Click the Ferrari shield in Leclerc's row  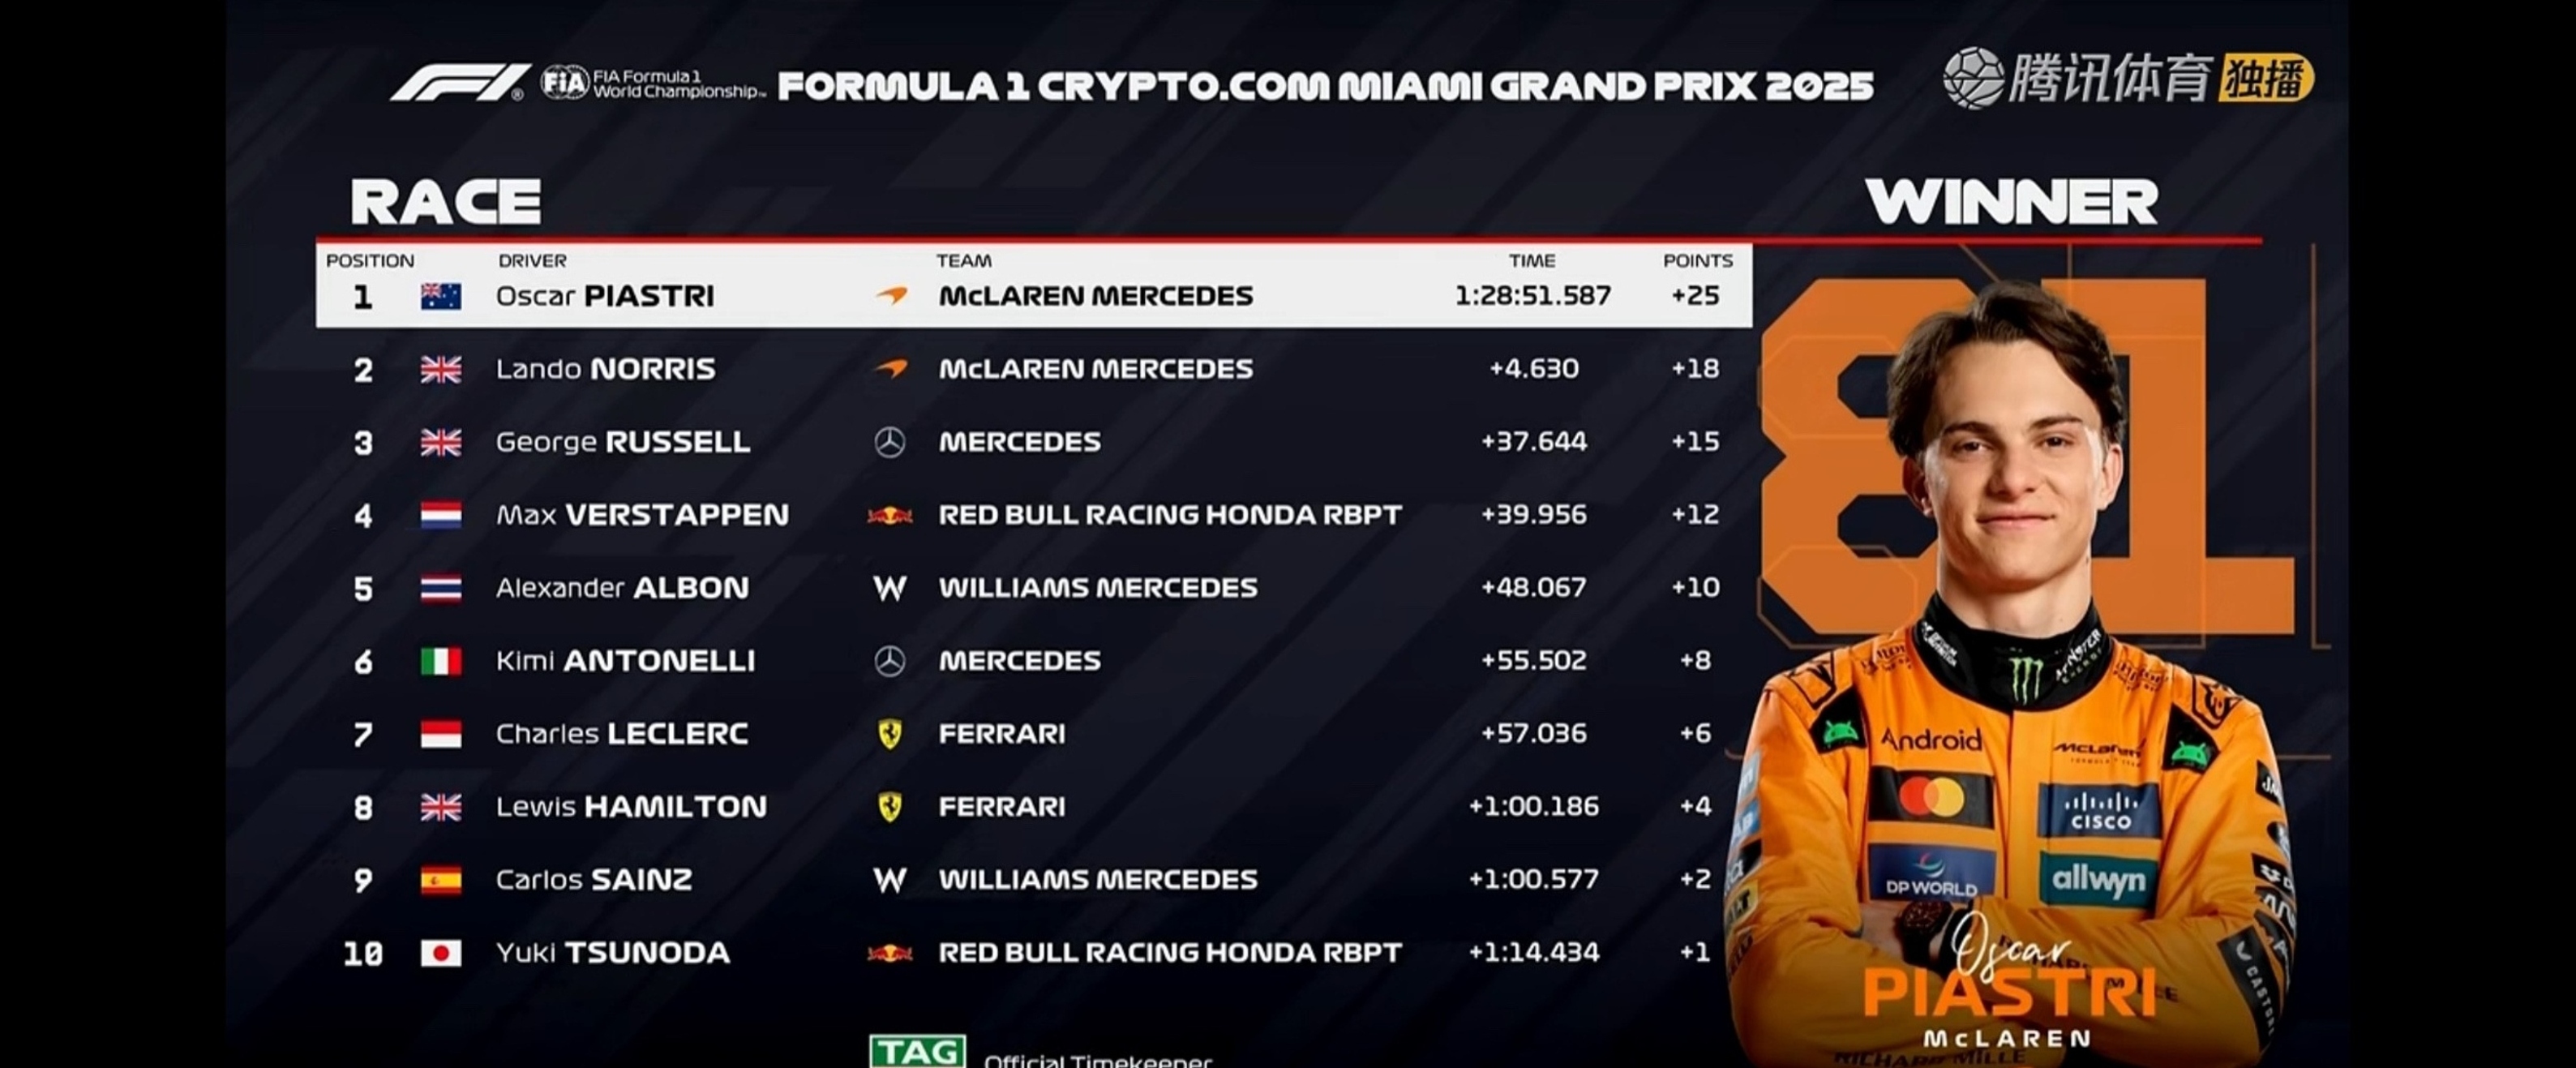click(x=889, y=734)
